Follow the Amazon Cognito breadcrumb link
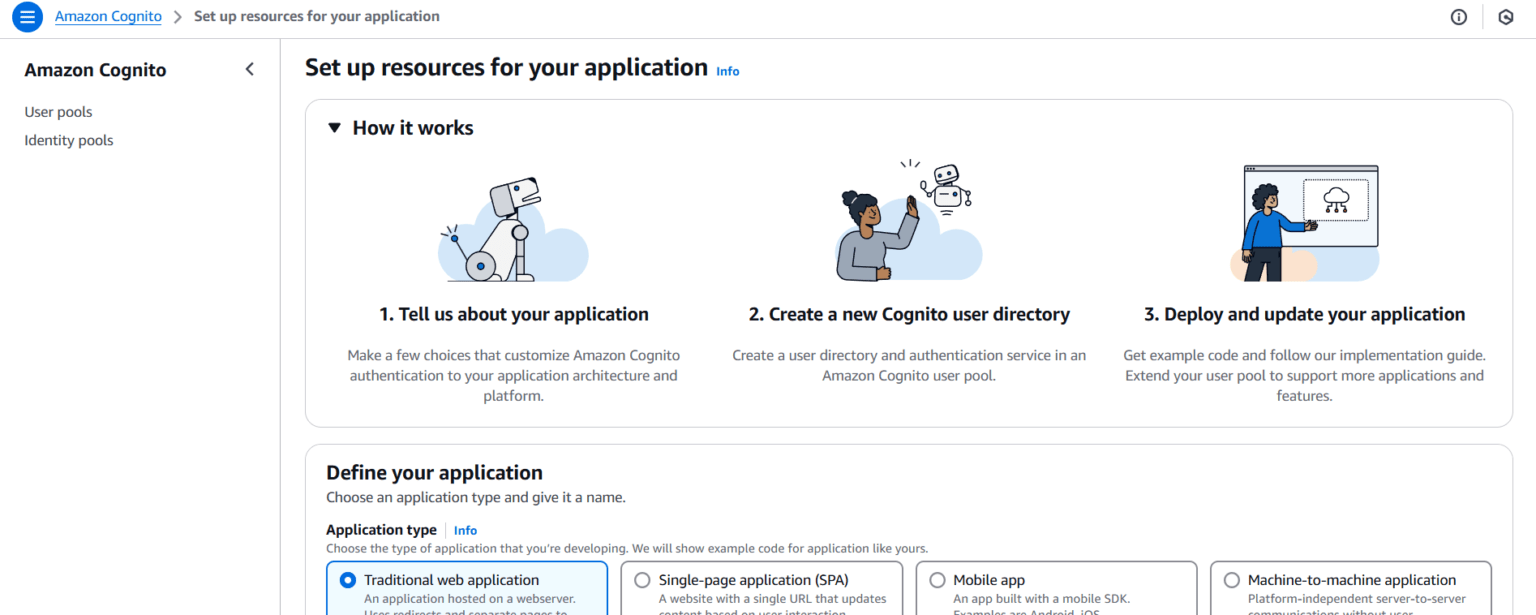This screenshot has width=1536, height=615. click(x=108, y=16)
